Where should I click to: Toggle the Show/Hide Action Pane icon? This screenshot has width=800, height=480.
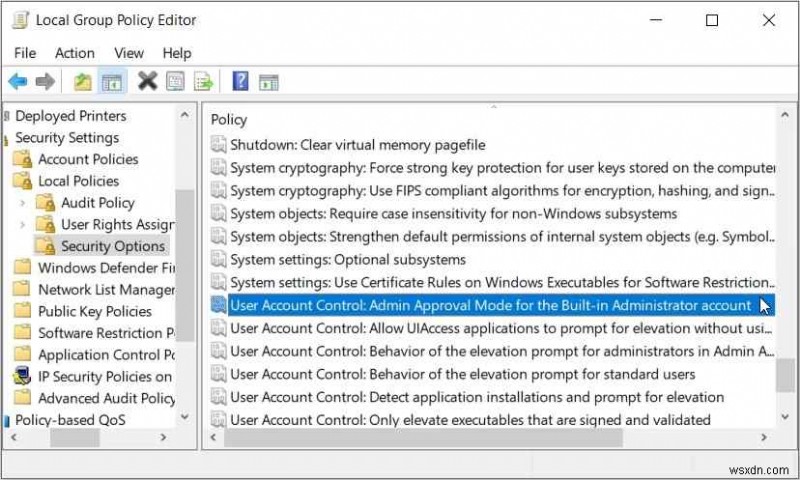tap(268, 81)
